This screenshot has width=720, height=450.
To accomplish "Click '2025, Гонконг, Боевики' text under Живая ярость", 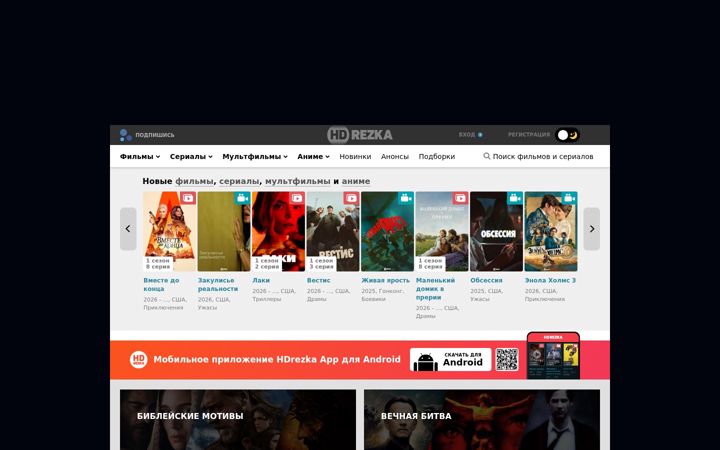I will click(382, 295).
